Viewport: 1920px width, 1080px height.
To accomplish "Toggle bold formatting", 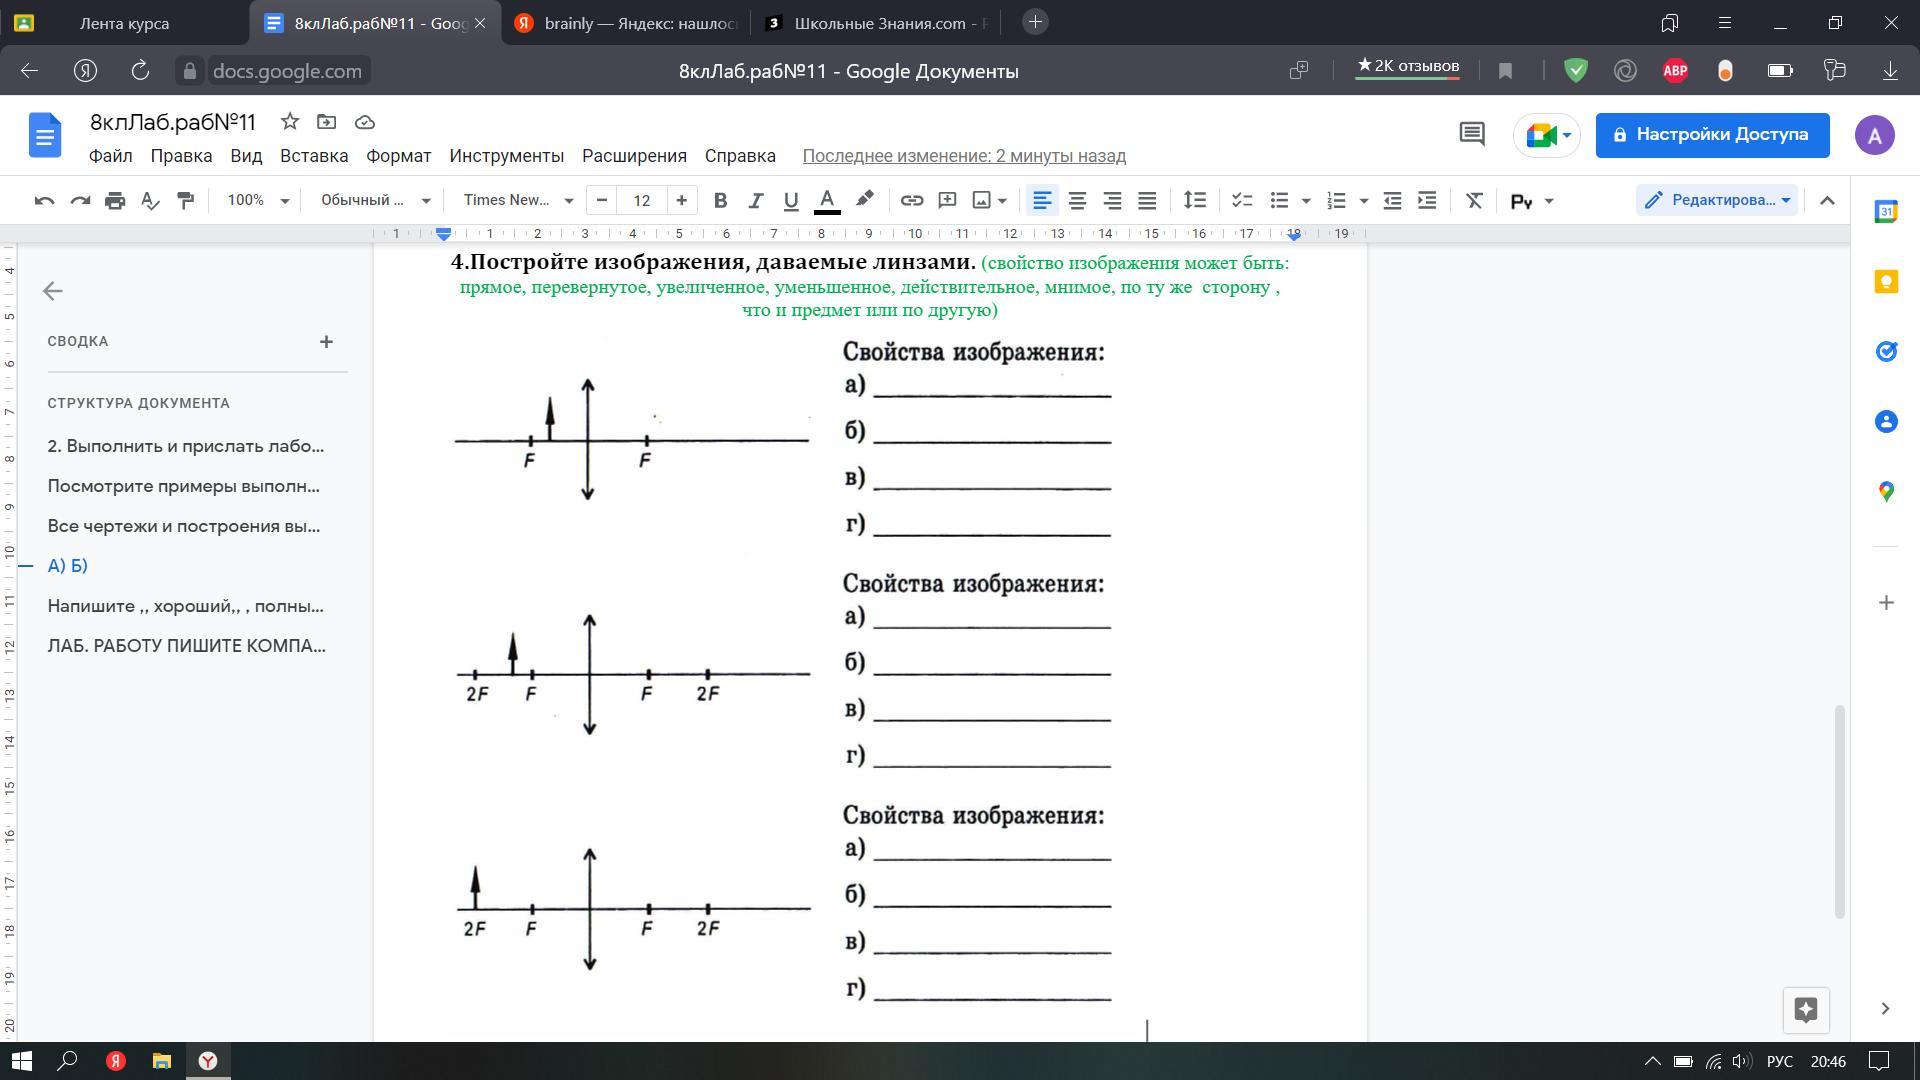I will pos(720,201).
